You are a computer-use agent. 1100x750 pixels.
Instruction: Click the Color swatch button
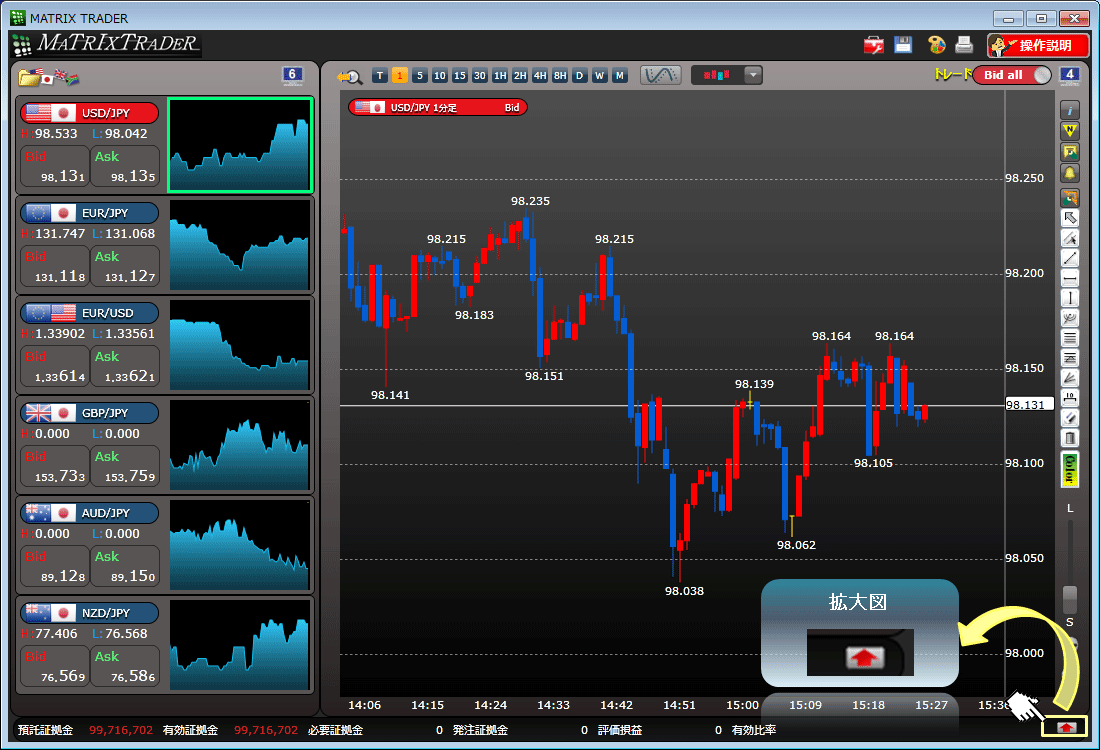tap(1070, 469)
